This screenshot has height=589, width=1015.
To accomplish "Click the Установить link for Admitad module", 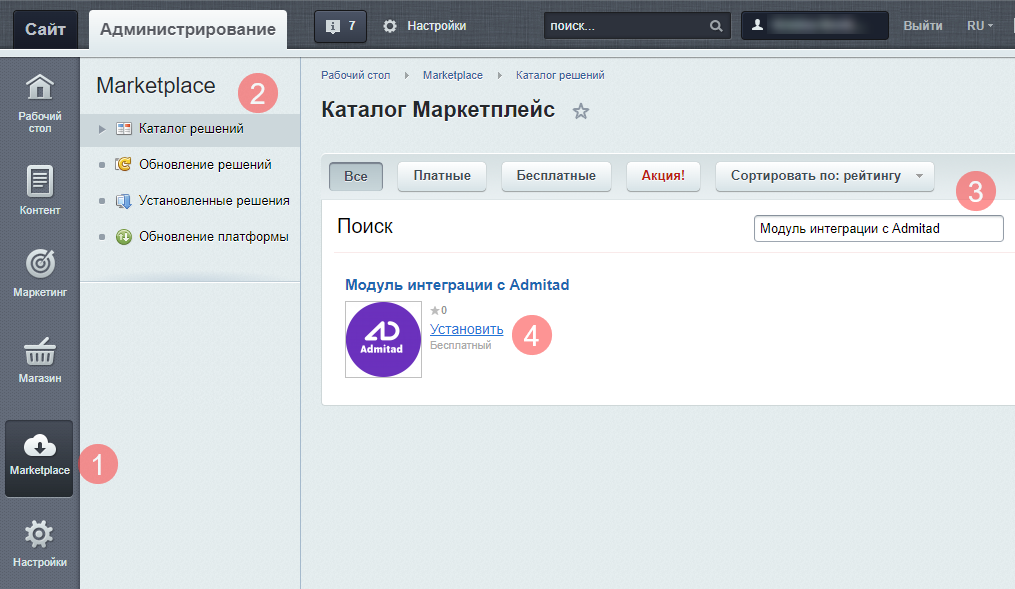I will 466,329.
